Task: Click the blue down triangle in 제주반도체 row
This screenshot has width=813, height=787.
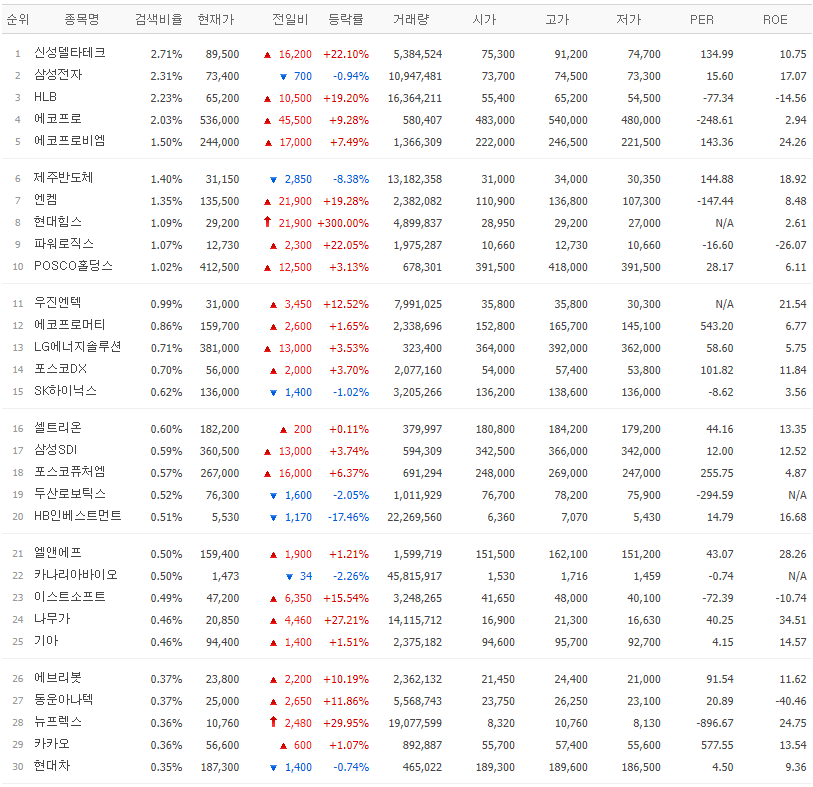Action: pyautogui.click(x=274, y=180)
